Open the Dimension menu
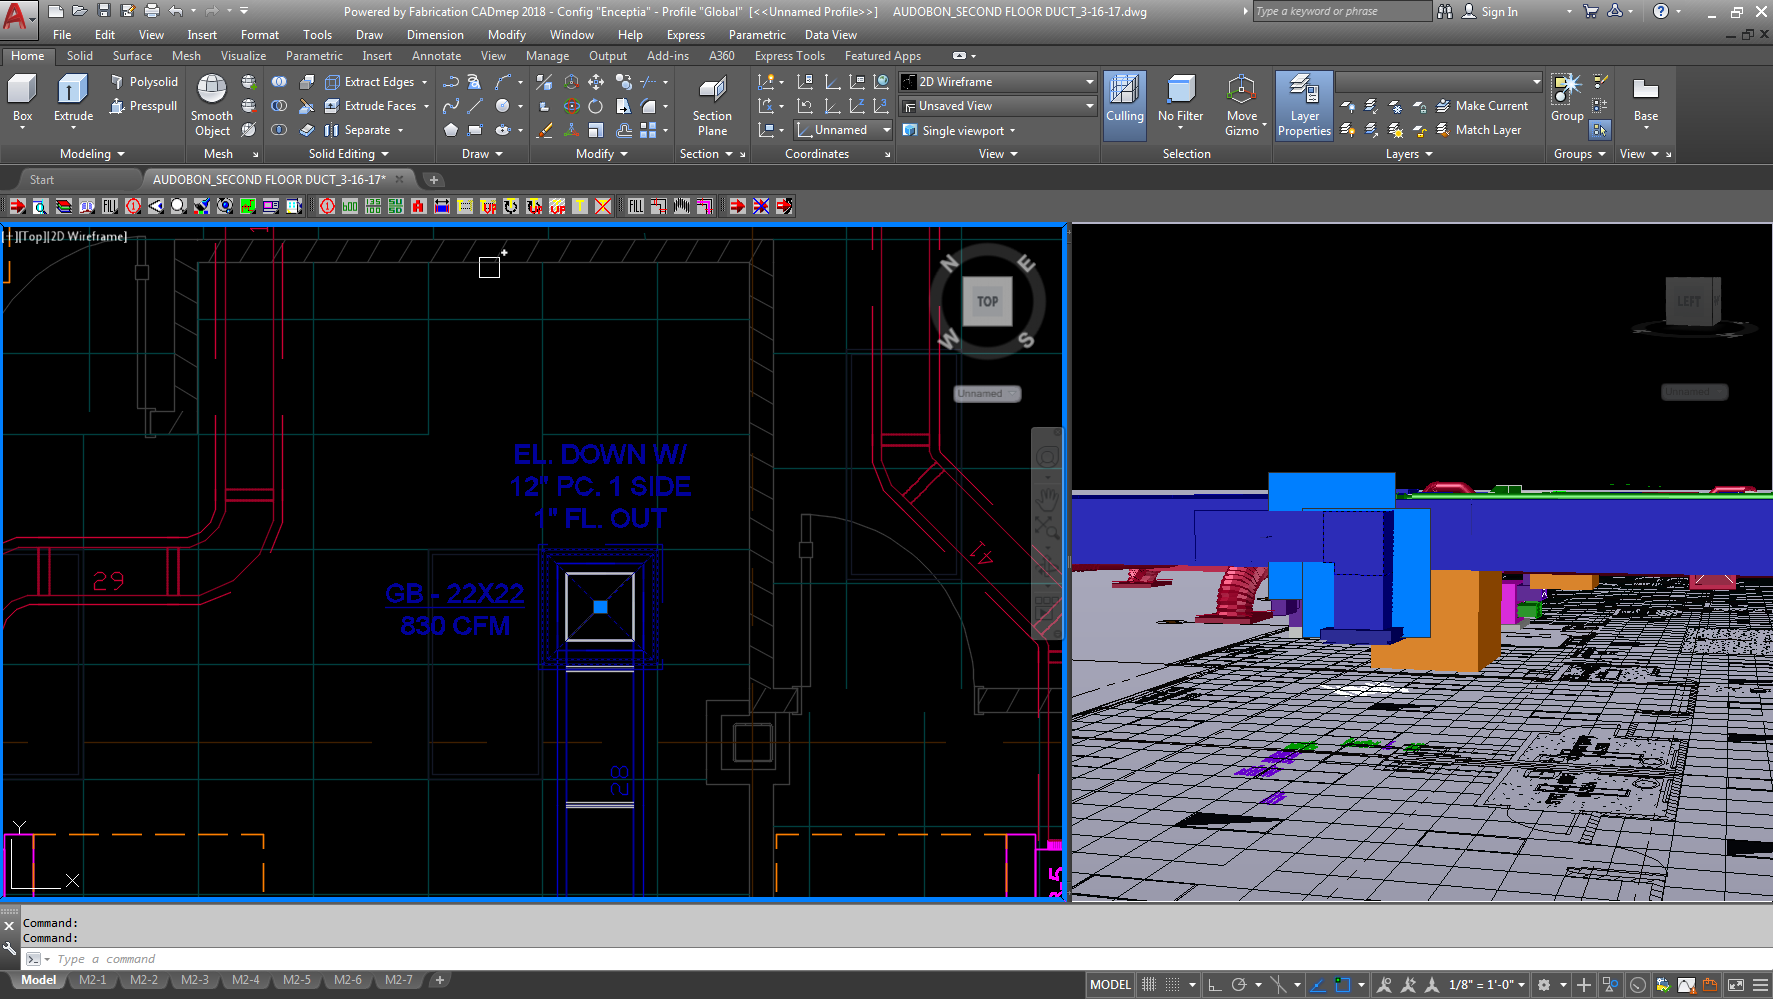Screen dimensions: 1773x999 [x=435, y=35]
